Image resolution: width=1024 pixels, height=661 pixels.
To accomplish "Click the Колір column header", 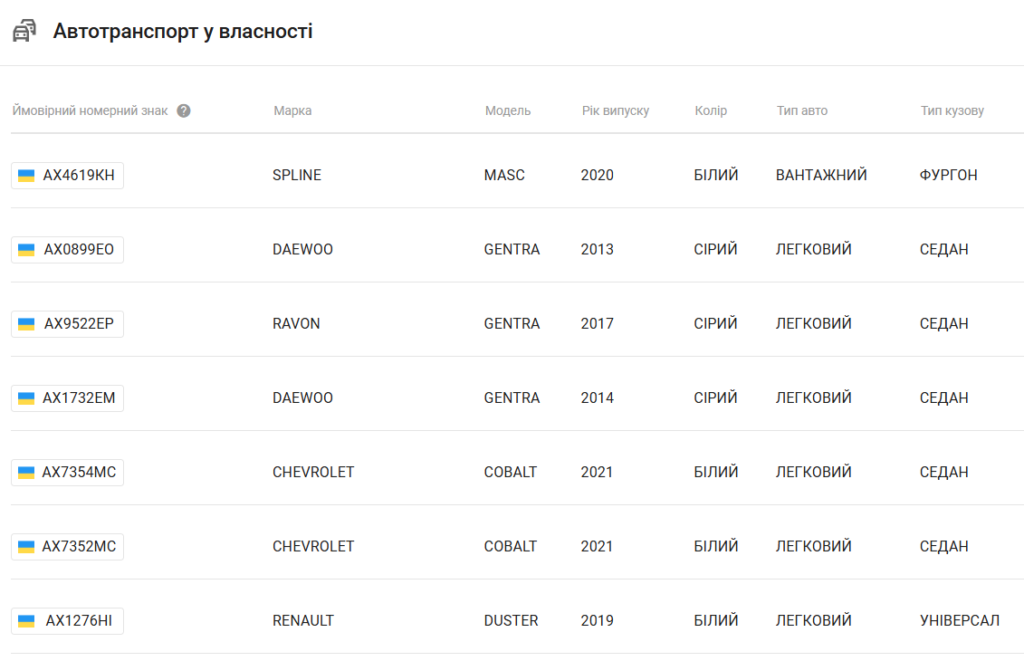I will click(711, 110).
